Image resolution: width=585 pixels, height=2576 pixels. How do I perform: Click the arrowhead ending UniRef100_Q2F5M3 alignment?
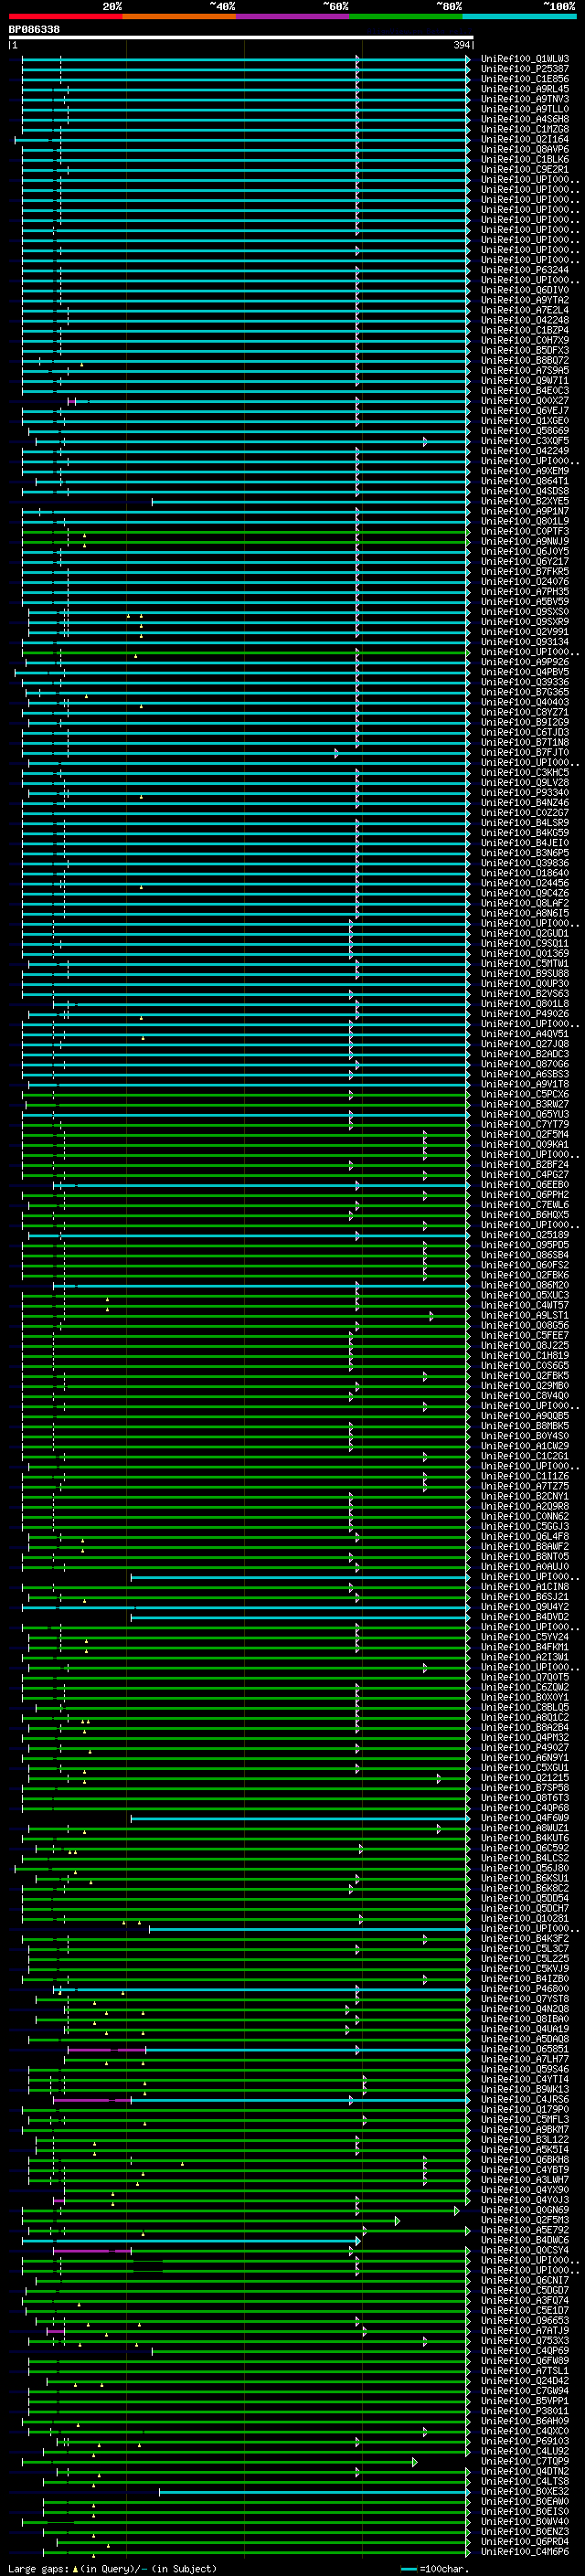(397, 2220)
